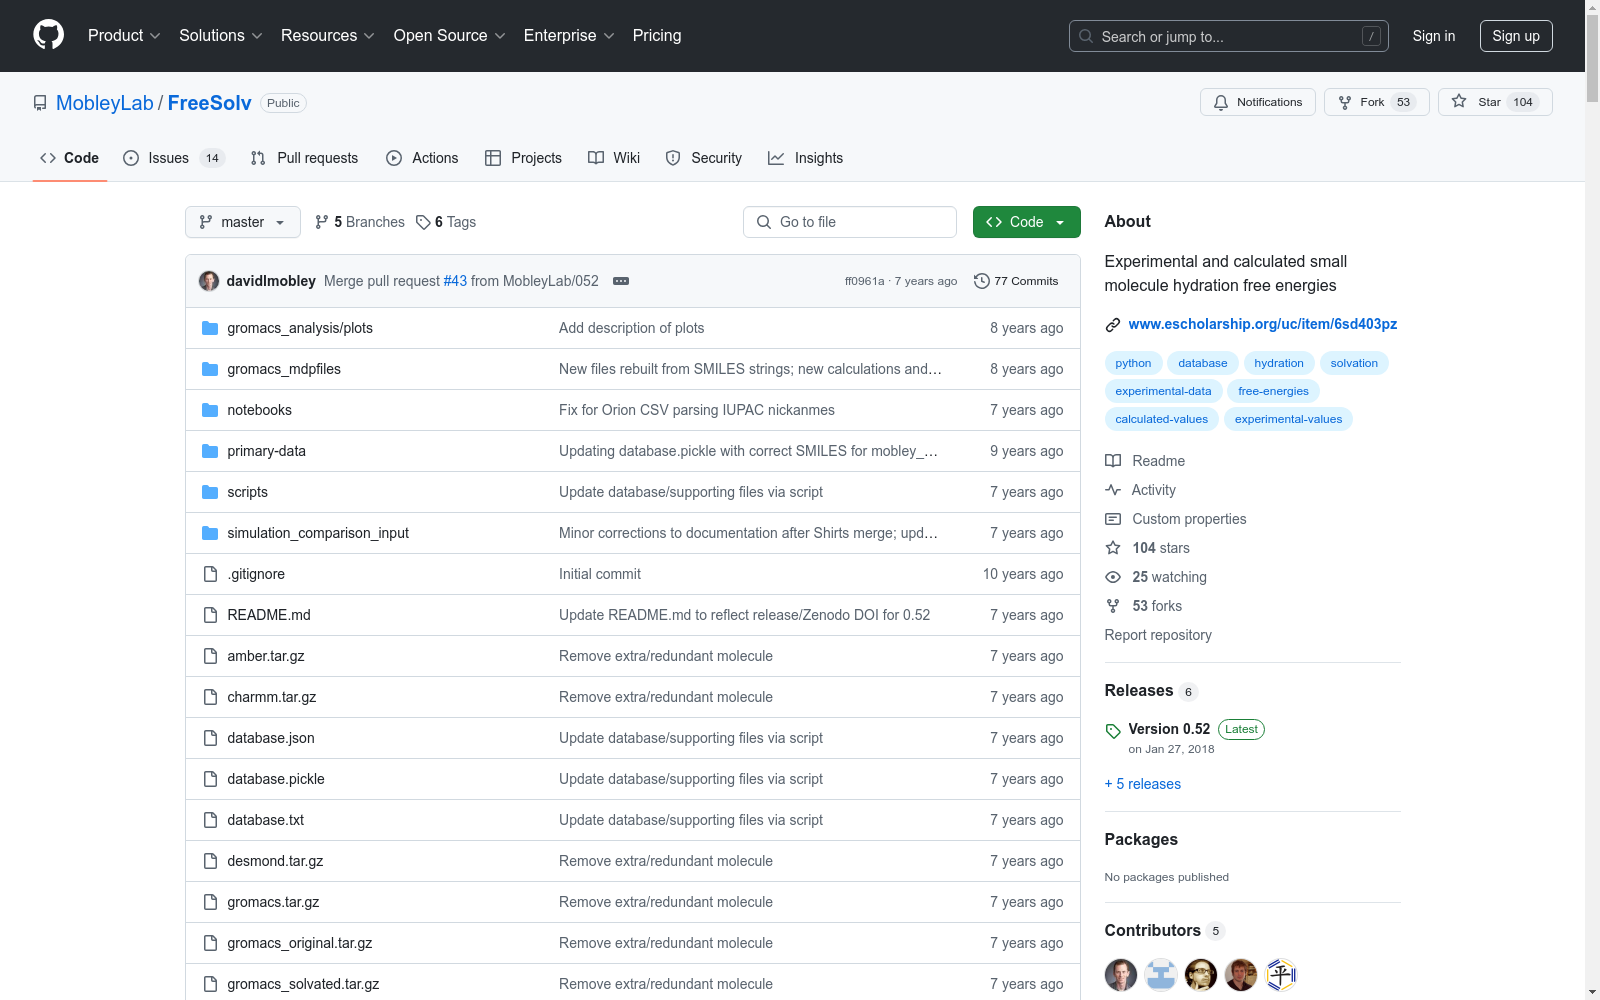
Task: Switch to the Projects tab
Action: (x=523, y=158)
